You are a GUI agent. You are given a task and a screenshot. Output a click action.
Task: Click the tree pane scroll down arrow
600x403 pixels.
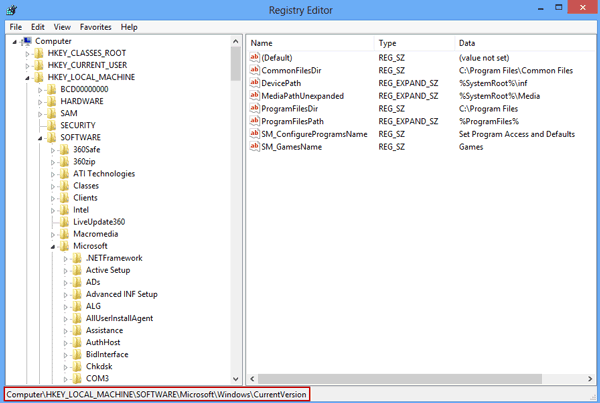236,379
